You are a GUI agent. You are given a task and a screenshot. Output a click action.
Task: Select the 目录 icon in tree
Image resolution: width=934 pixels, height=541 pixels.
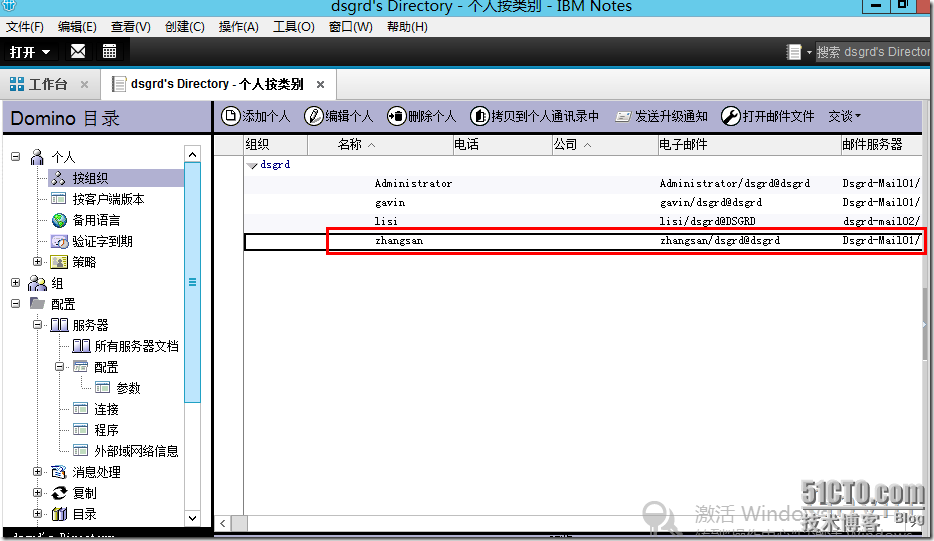(x=59, y=514)
